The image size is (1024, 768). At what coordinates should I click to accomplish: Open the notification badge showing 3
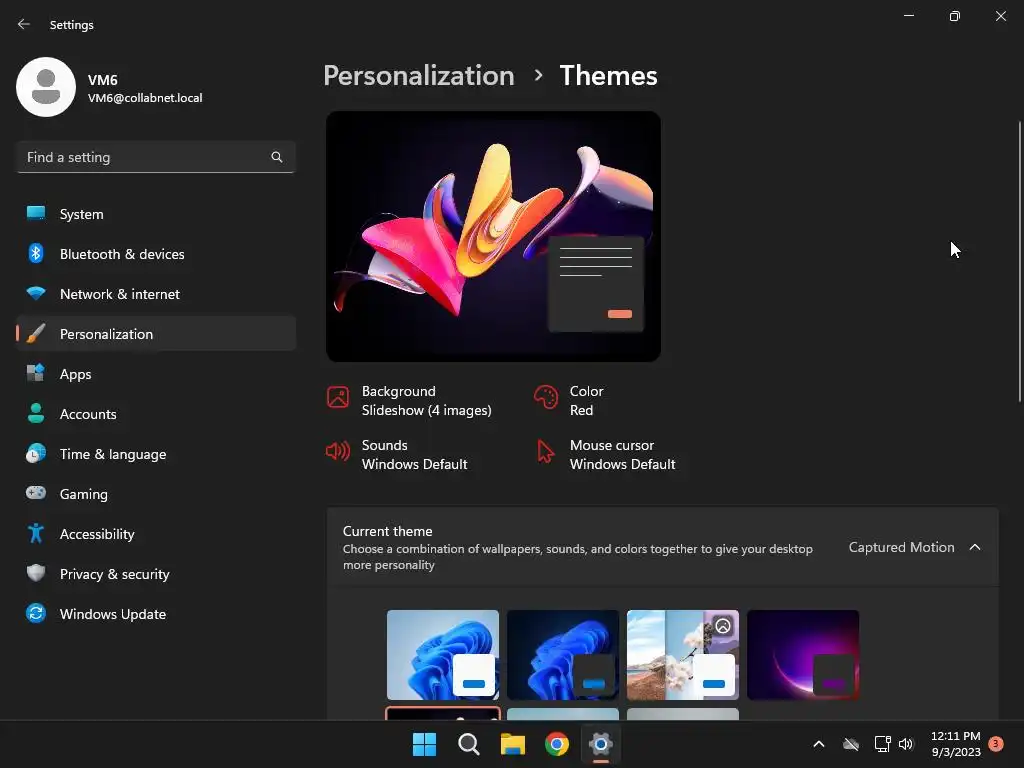point(996,744)
